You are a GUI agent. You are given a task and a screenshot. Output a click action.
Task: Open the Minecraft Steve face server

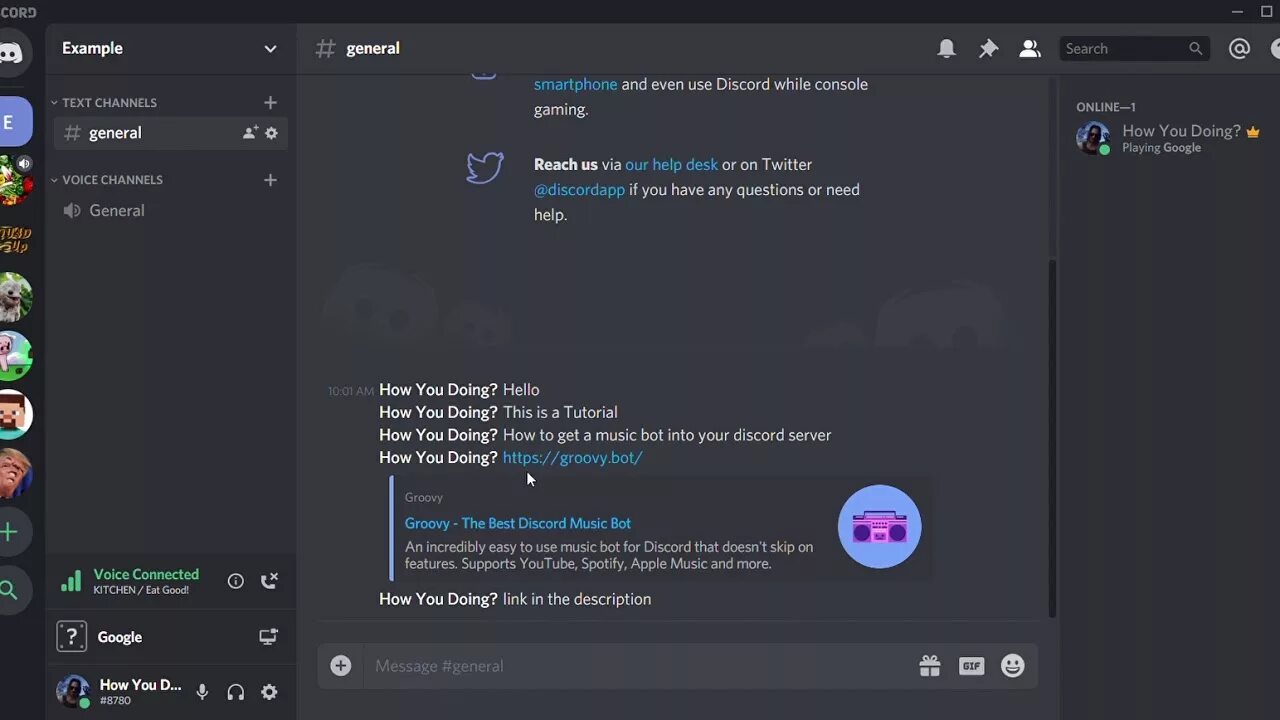pos(13,414)
